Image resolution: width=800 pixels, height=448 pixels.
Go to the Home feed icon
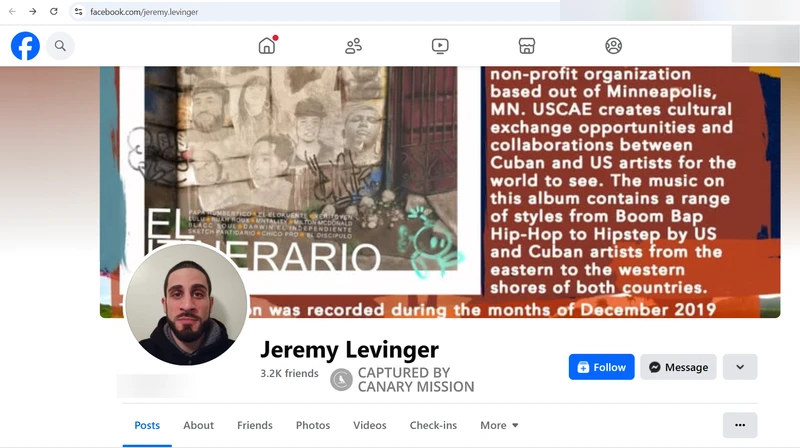pyautogui.click(x=267, y=46)
